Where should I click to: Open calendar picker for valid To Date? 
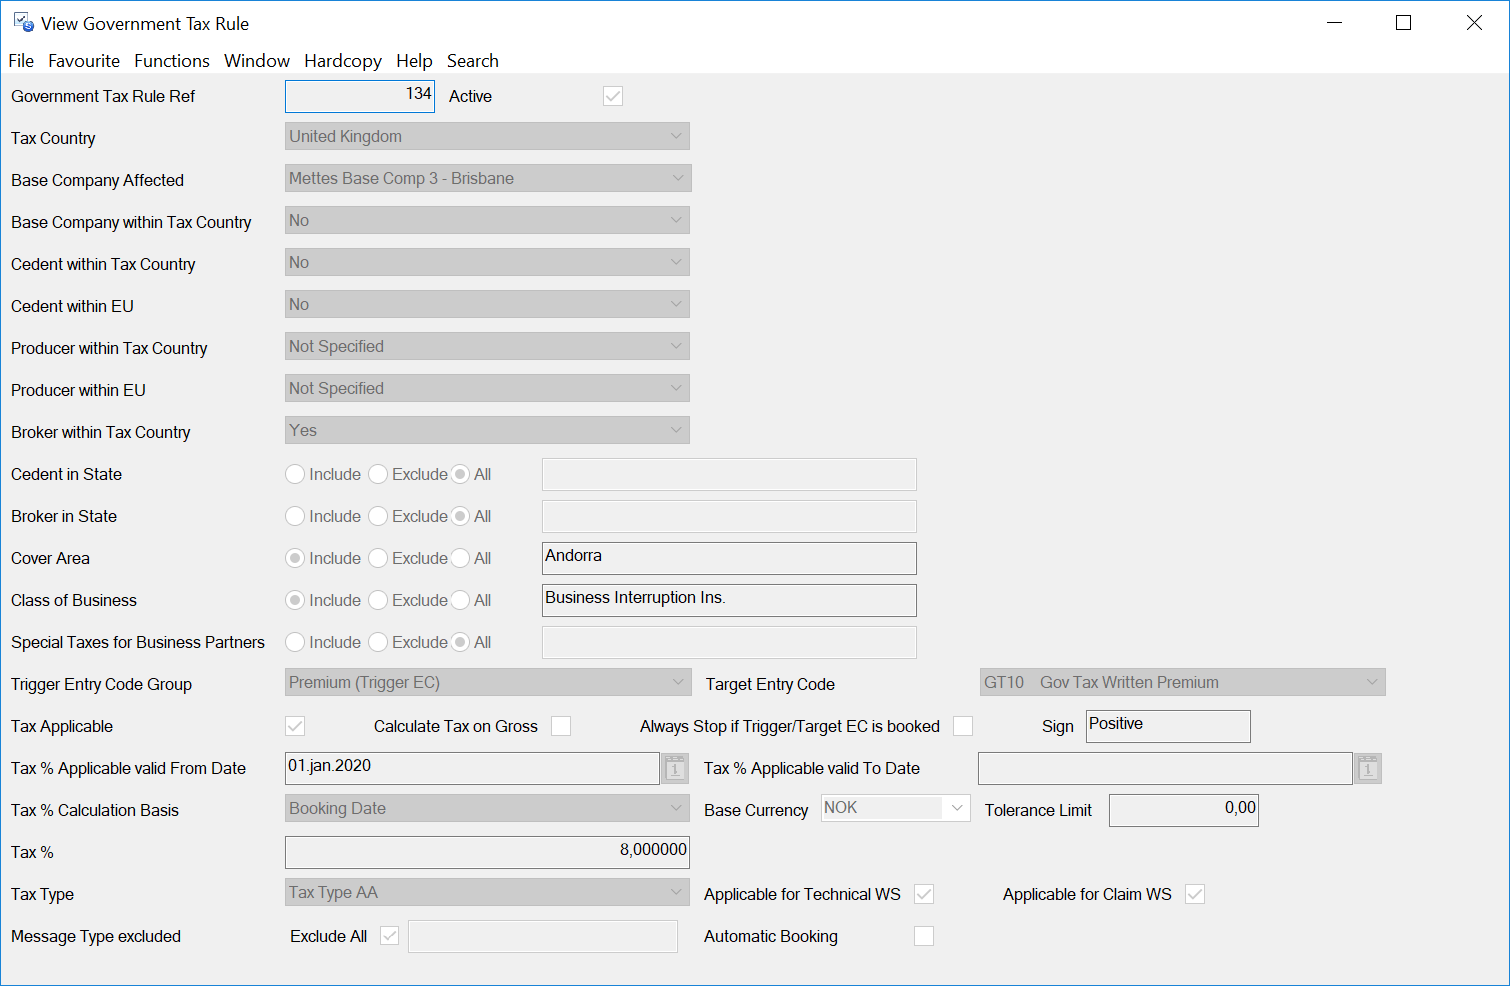pyautogui.click(x=1367, y=768)
